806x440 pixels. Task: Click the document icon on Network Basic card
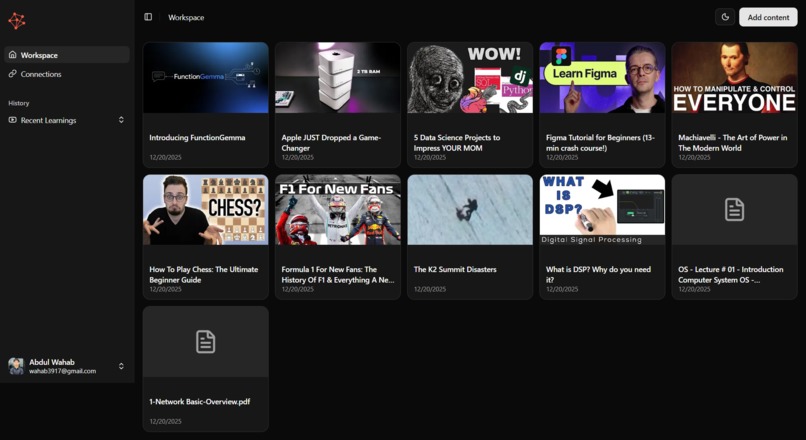point(206,342)
